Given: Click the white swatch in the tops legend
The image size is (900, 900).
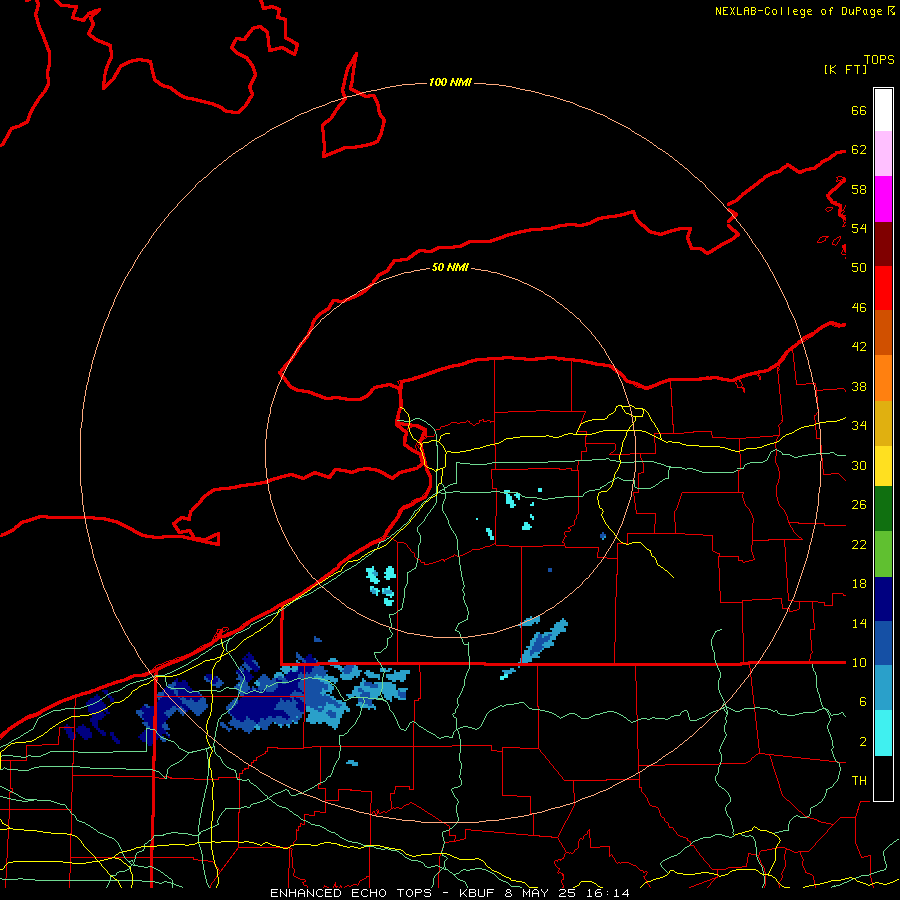Looking at the screenshot, I should 883,110.
